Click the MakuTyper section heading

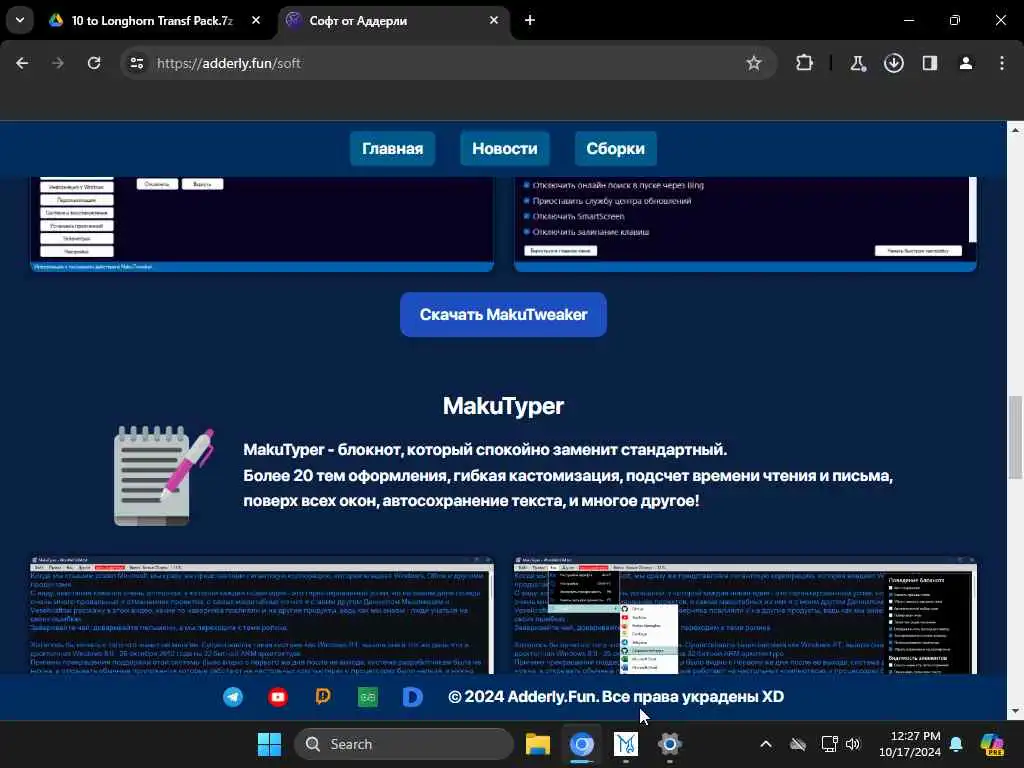point(504,406)
